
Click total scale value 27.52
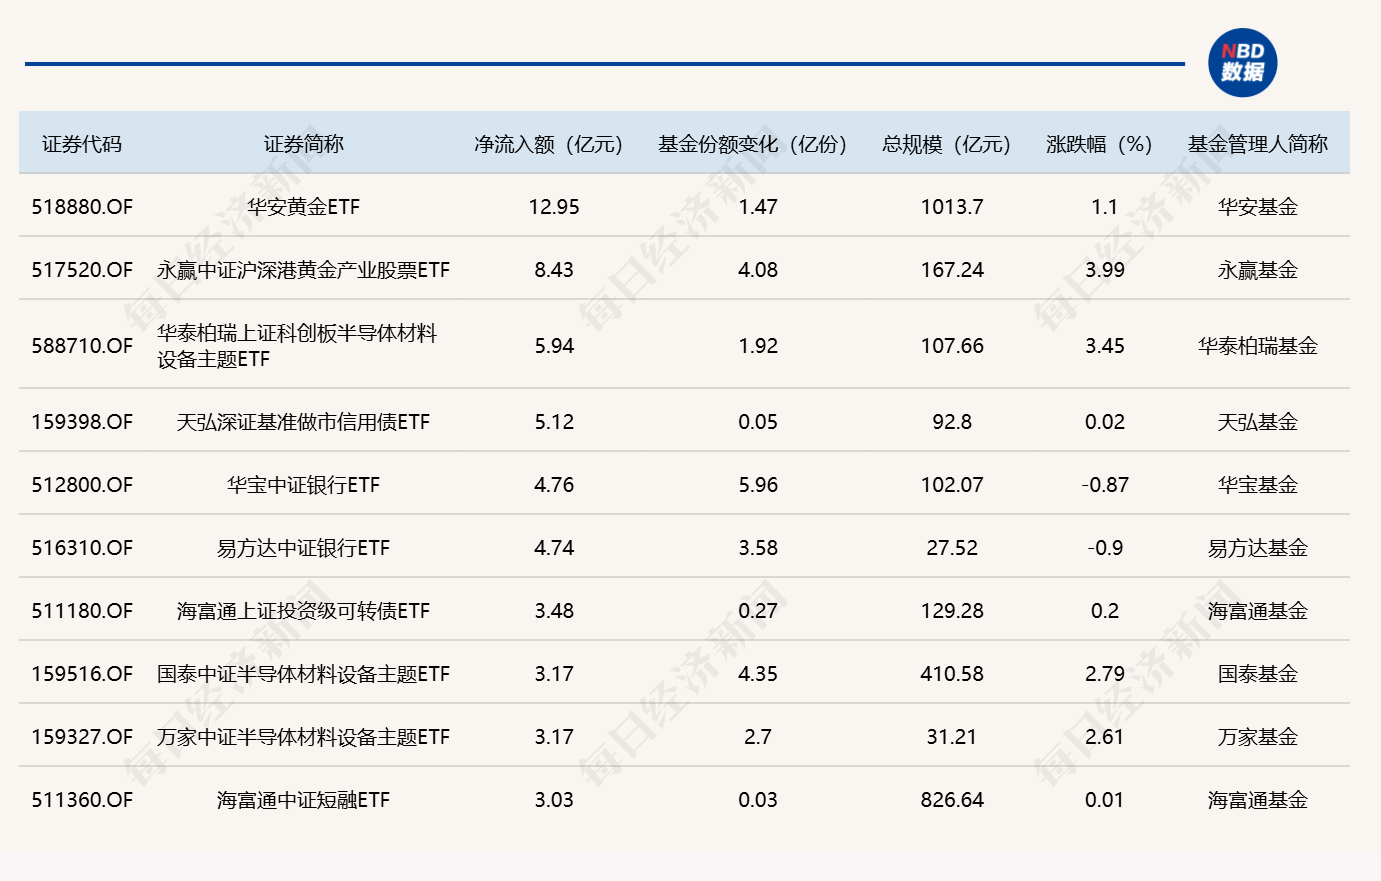tap(952, 548)
